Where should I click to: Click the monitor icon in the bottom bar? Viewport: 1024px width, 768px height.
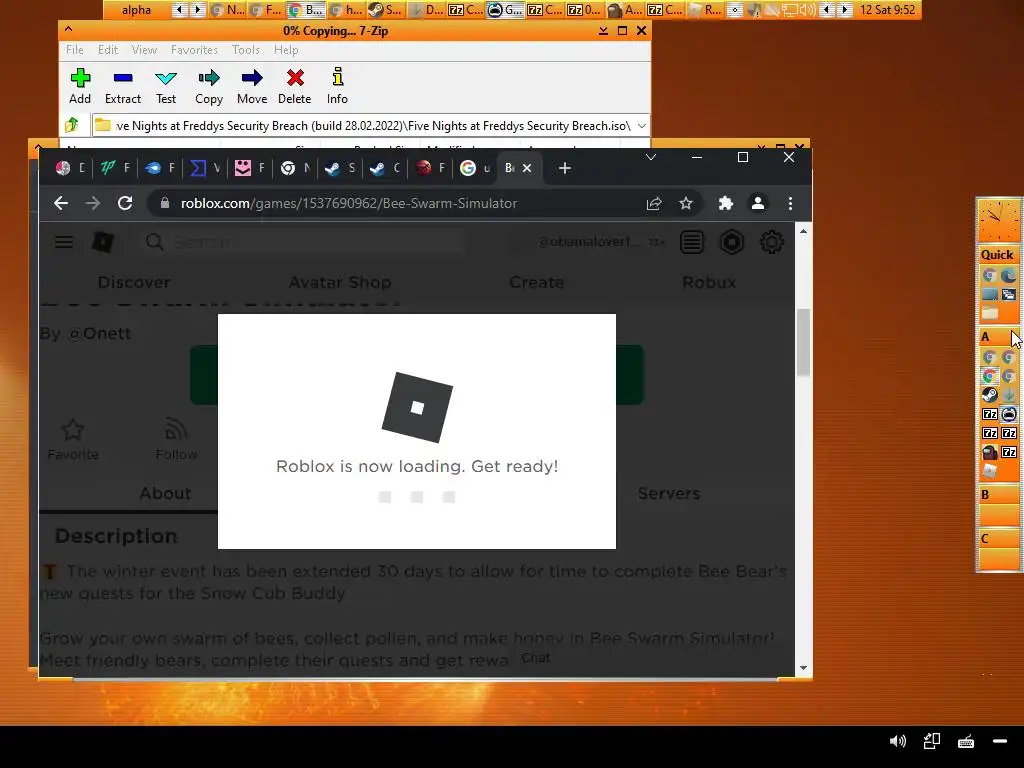(932, 741)
